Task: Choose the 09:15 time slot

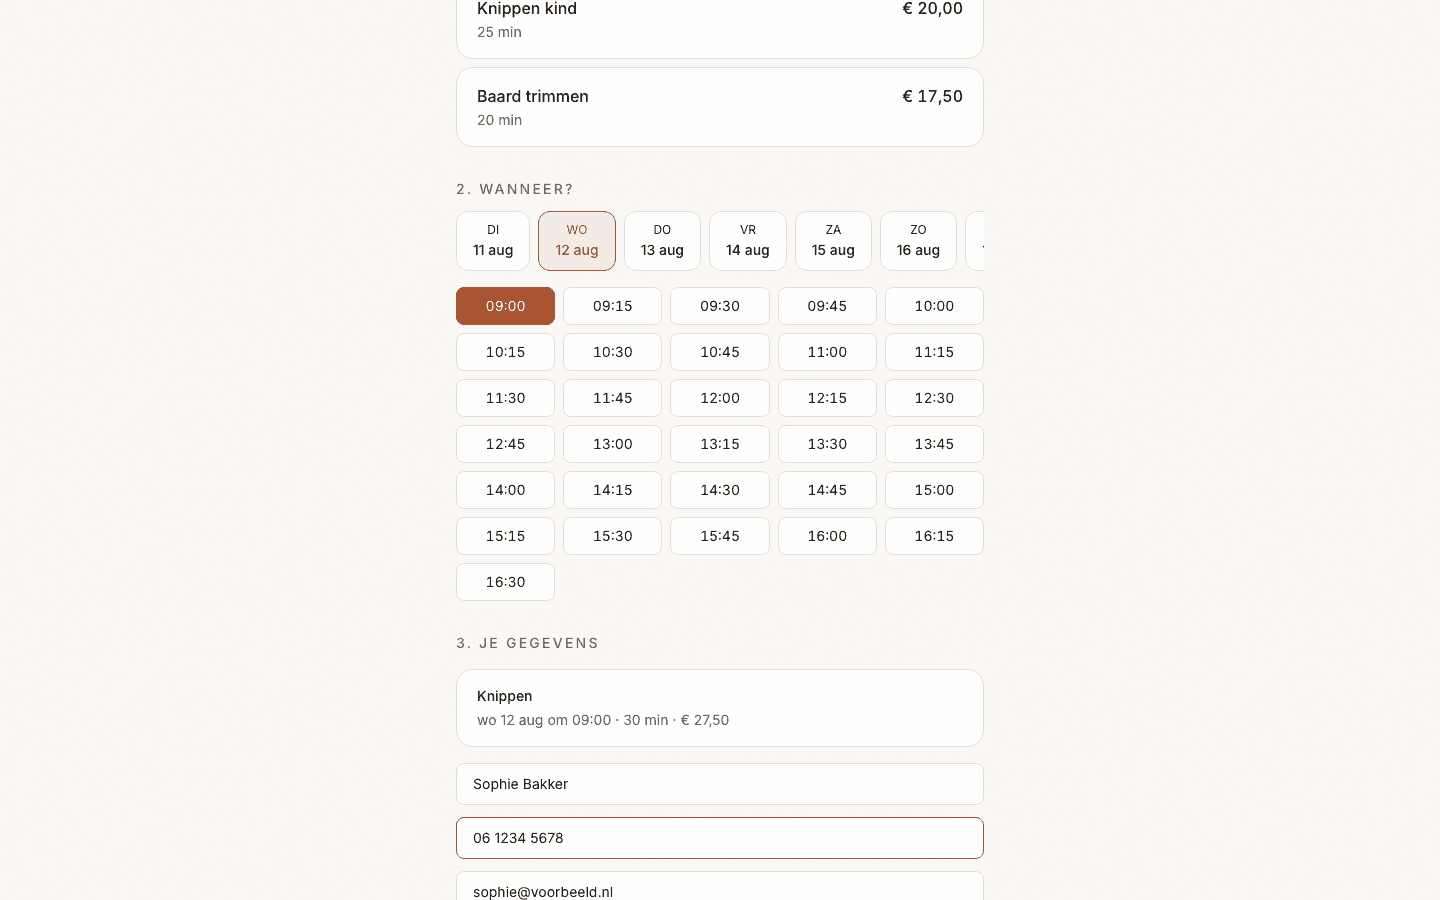Action: 612,306
